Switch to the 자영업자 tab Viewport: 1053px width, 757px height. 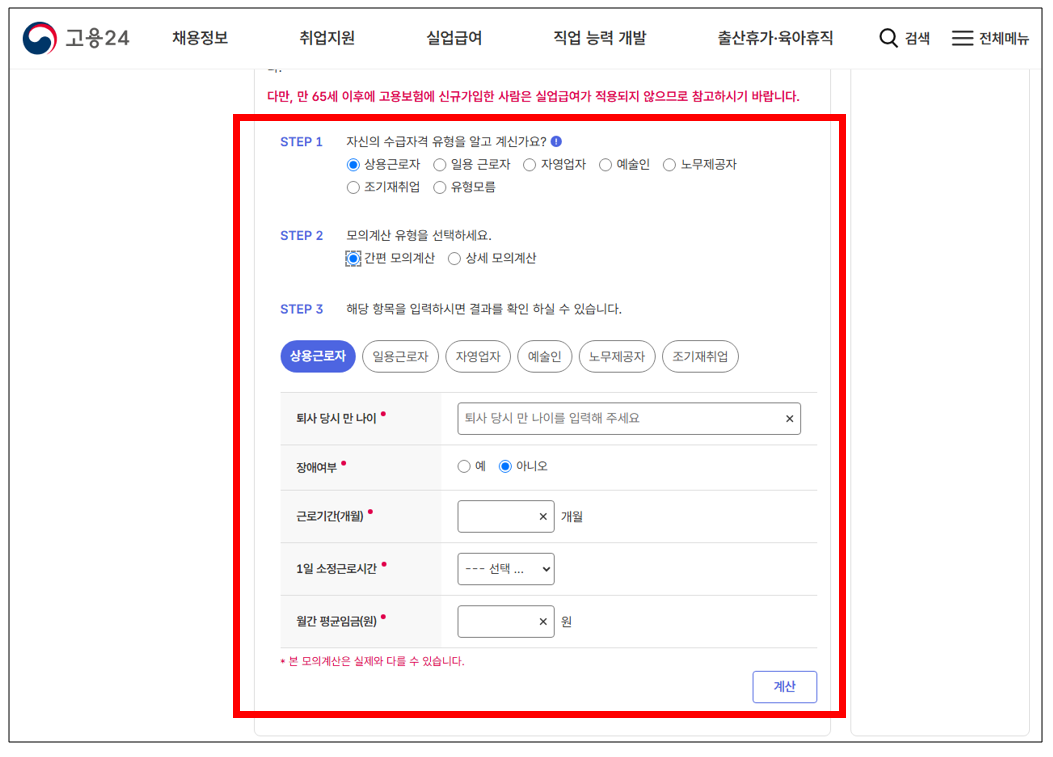(478, 356)
